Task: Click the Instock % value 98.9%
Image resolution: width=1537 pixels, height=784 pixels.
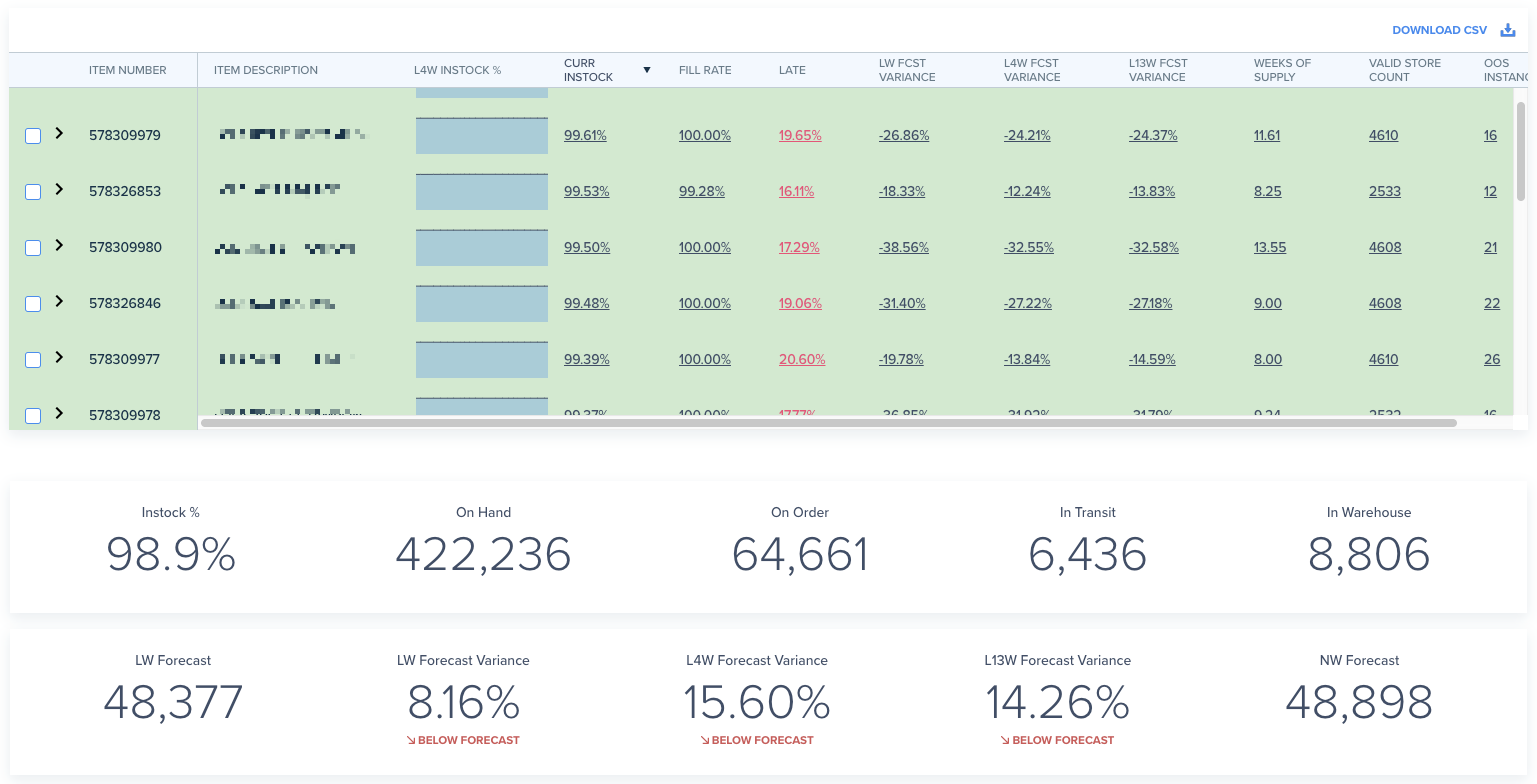Action: pos(171,555)
